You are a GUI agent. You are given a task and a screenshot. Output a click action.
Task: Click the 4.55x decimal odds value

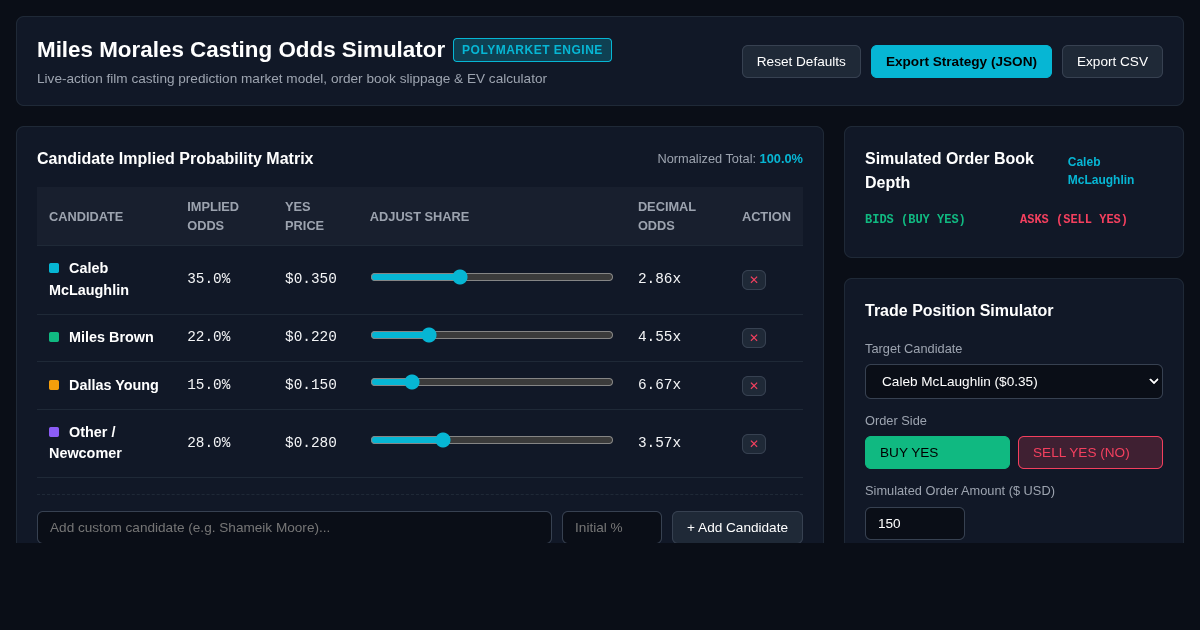(x=660, y=337)
